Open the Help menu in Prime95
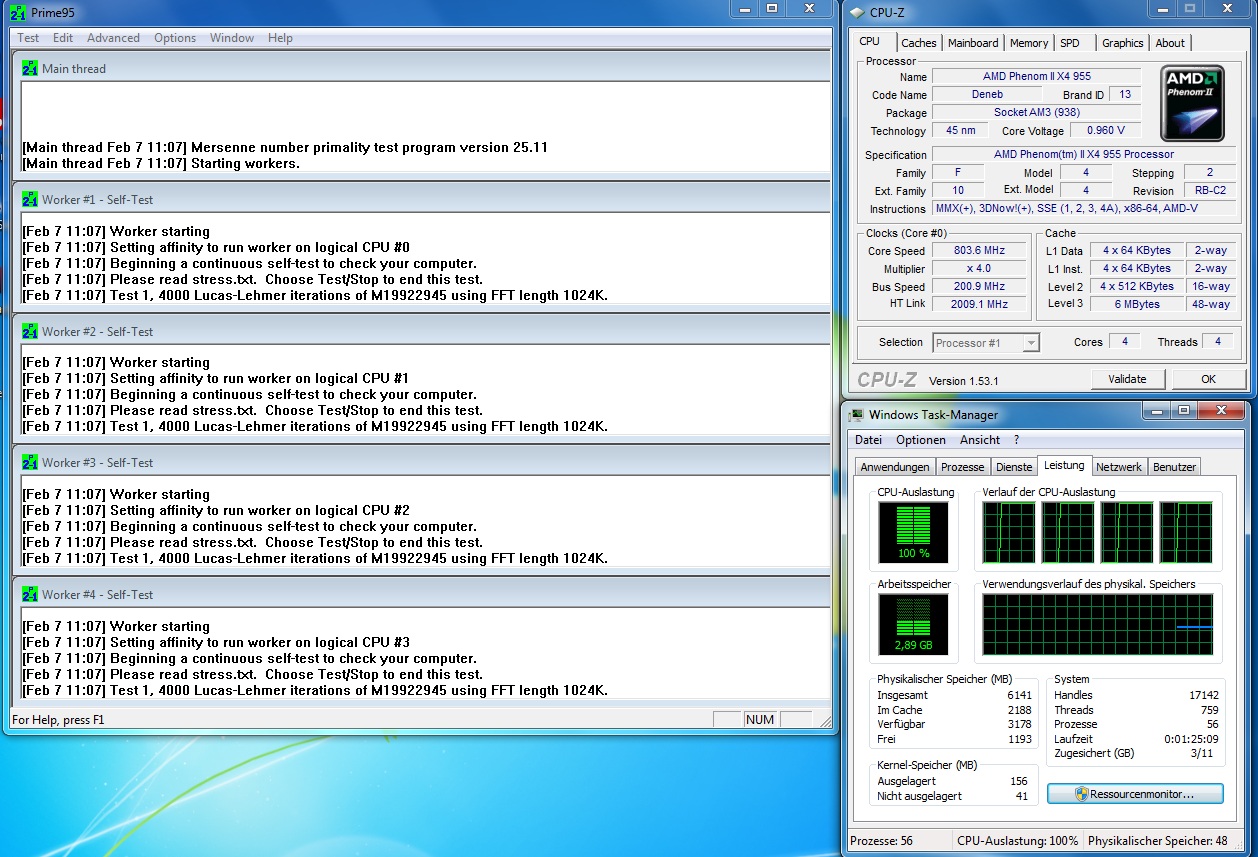Image resolution: width=1258 pixels, height=857 pixels. 281,38
